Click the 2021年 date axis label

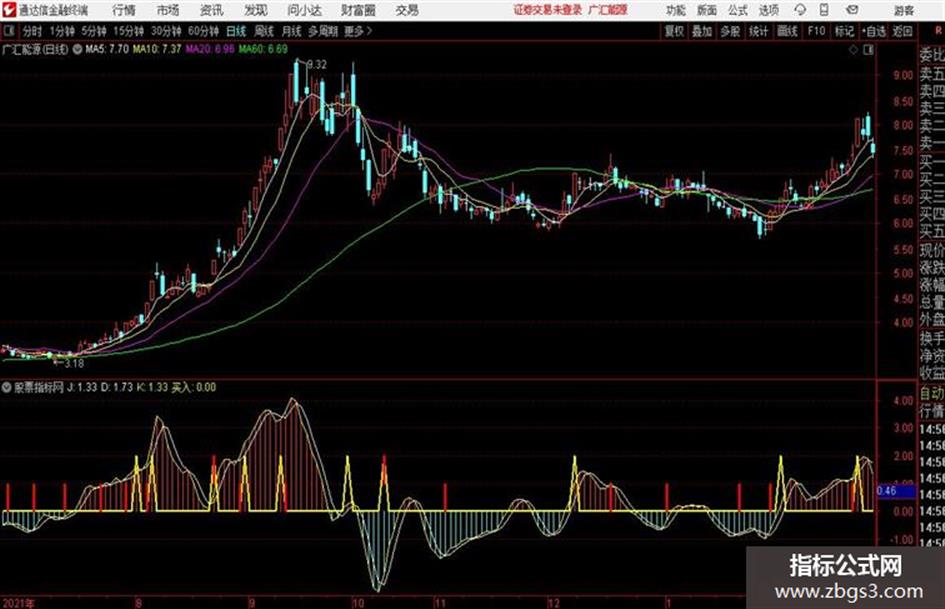18,602
